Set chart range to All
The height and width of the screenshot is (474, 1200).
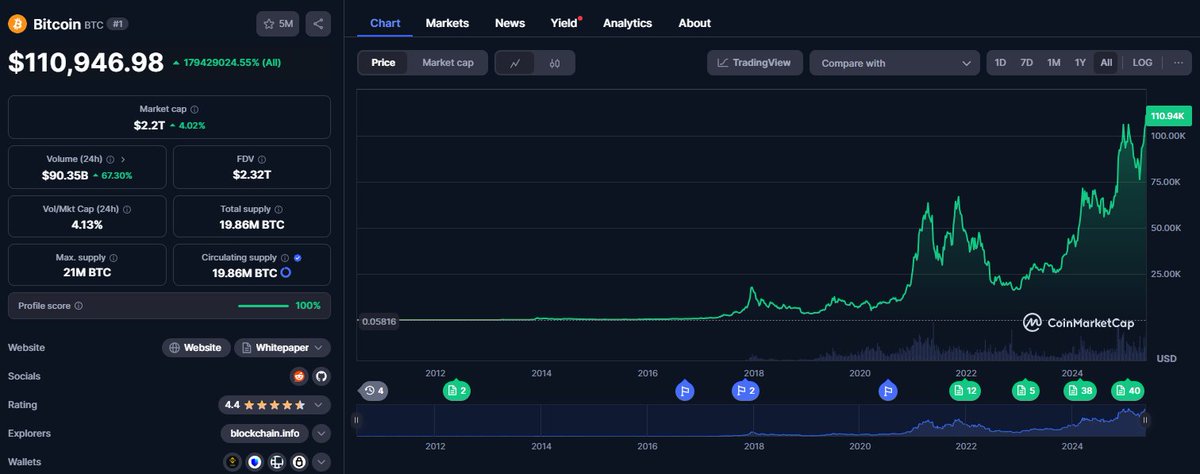[1106, 62]
